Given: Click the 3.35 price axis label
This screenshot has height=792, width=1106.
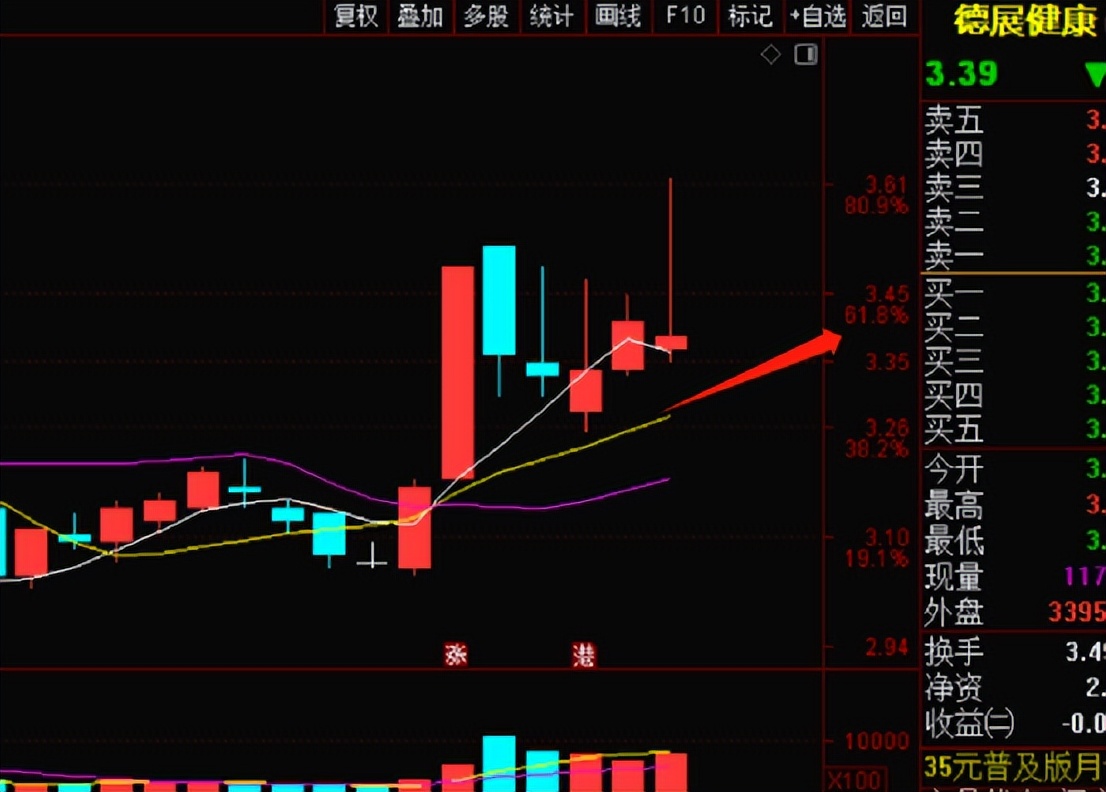Looking at the screenshot, I should pyautogui.click(x=887, y=363).
